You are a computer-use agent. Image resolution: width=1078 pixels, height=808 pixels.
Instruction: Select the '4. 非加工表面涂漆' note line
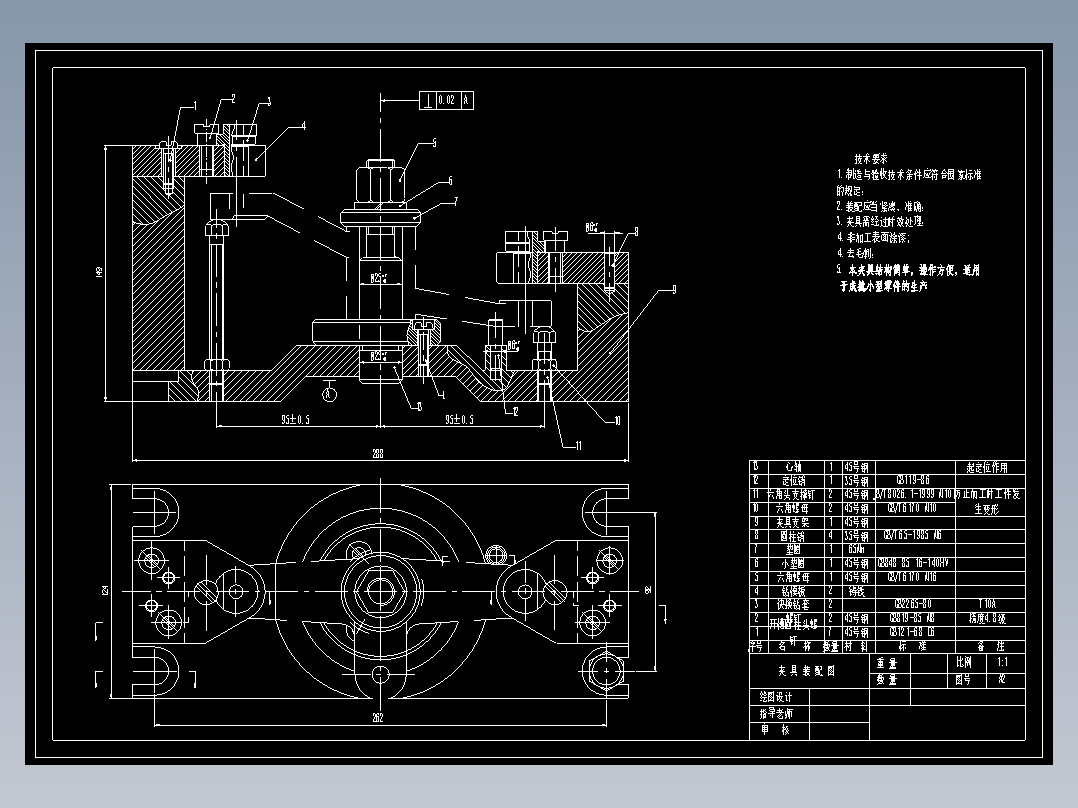click(x=873, y=237)
